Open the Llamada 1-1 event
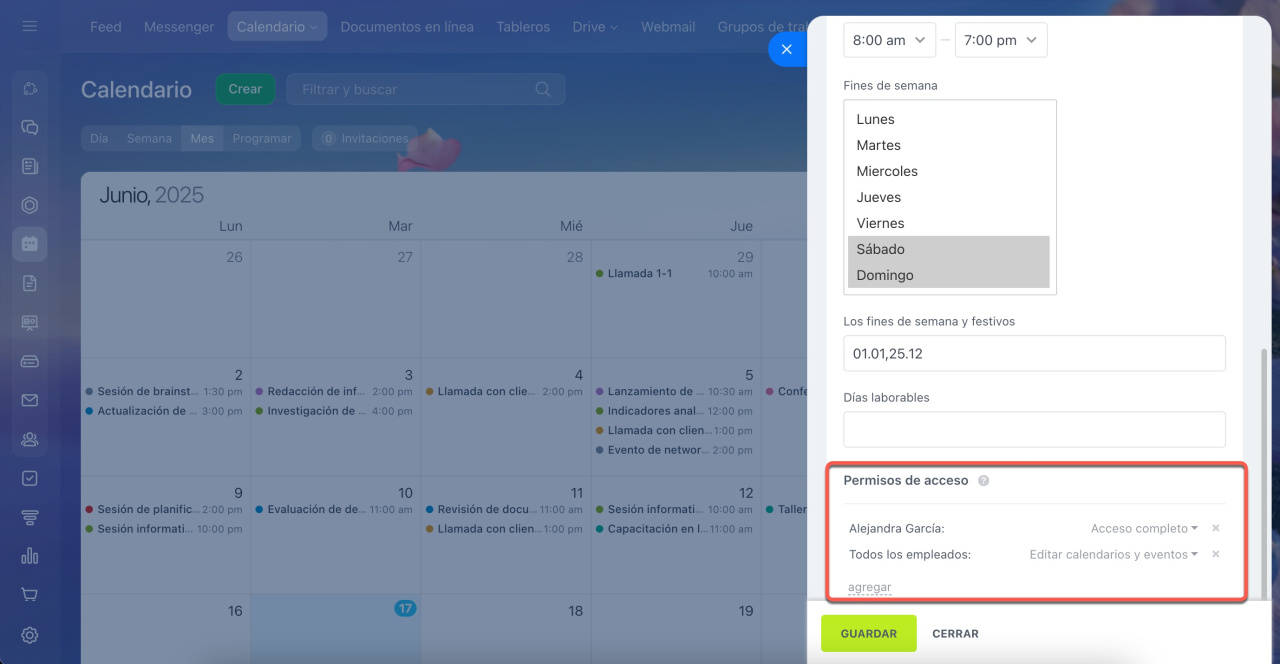 pyautogui.click(x=674, y=273)
